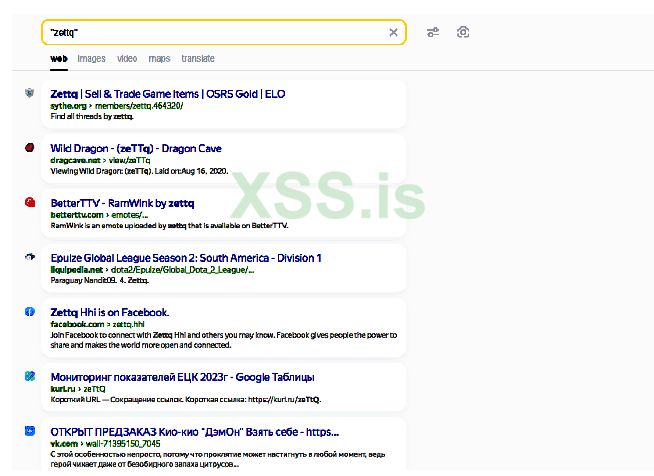Click kurl.ru zeTtQ URL
The image size is (654, 476).
tap(78, 389)
